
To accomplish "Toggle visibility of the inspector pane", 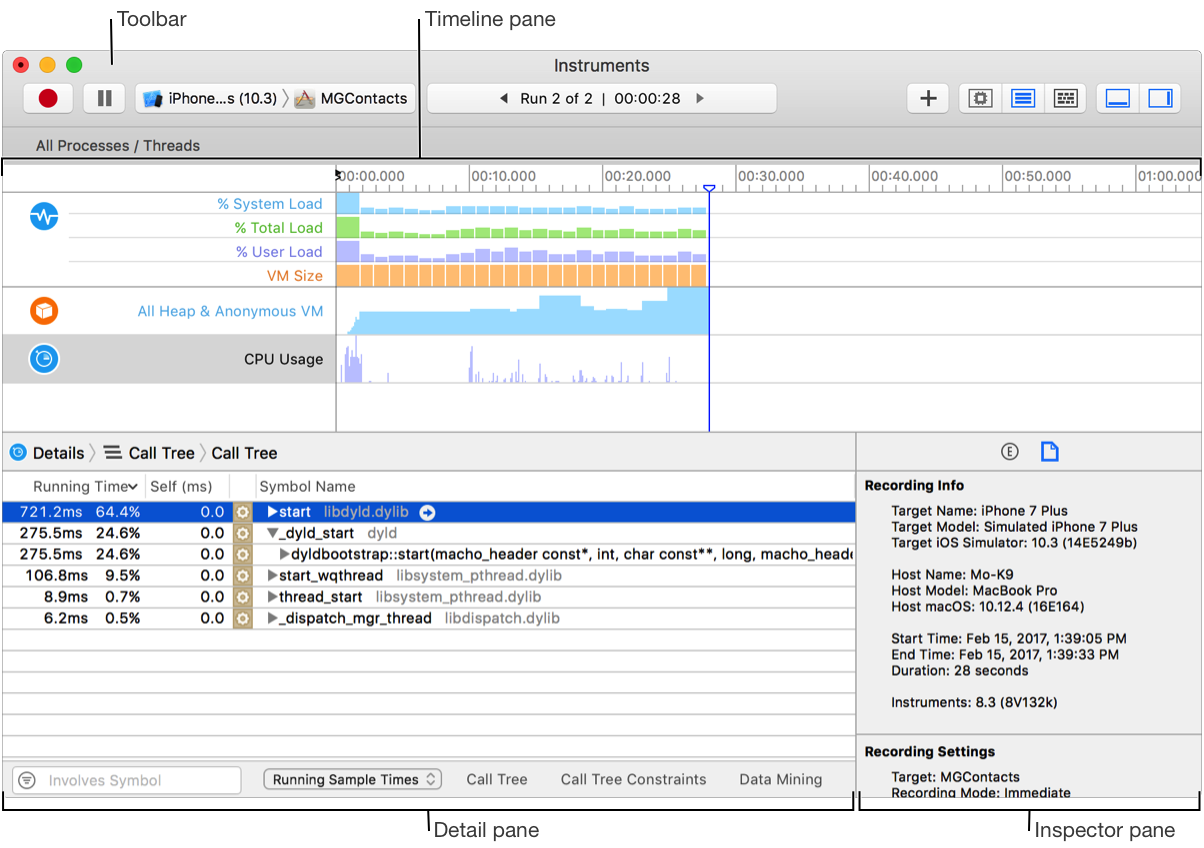I will click(1160, 98).
